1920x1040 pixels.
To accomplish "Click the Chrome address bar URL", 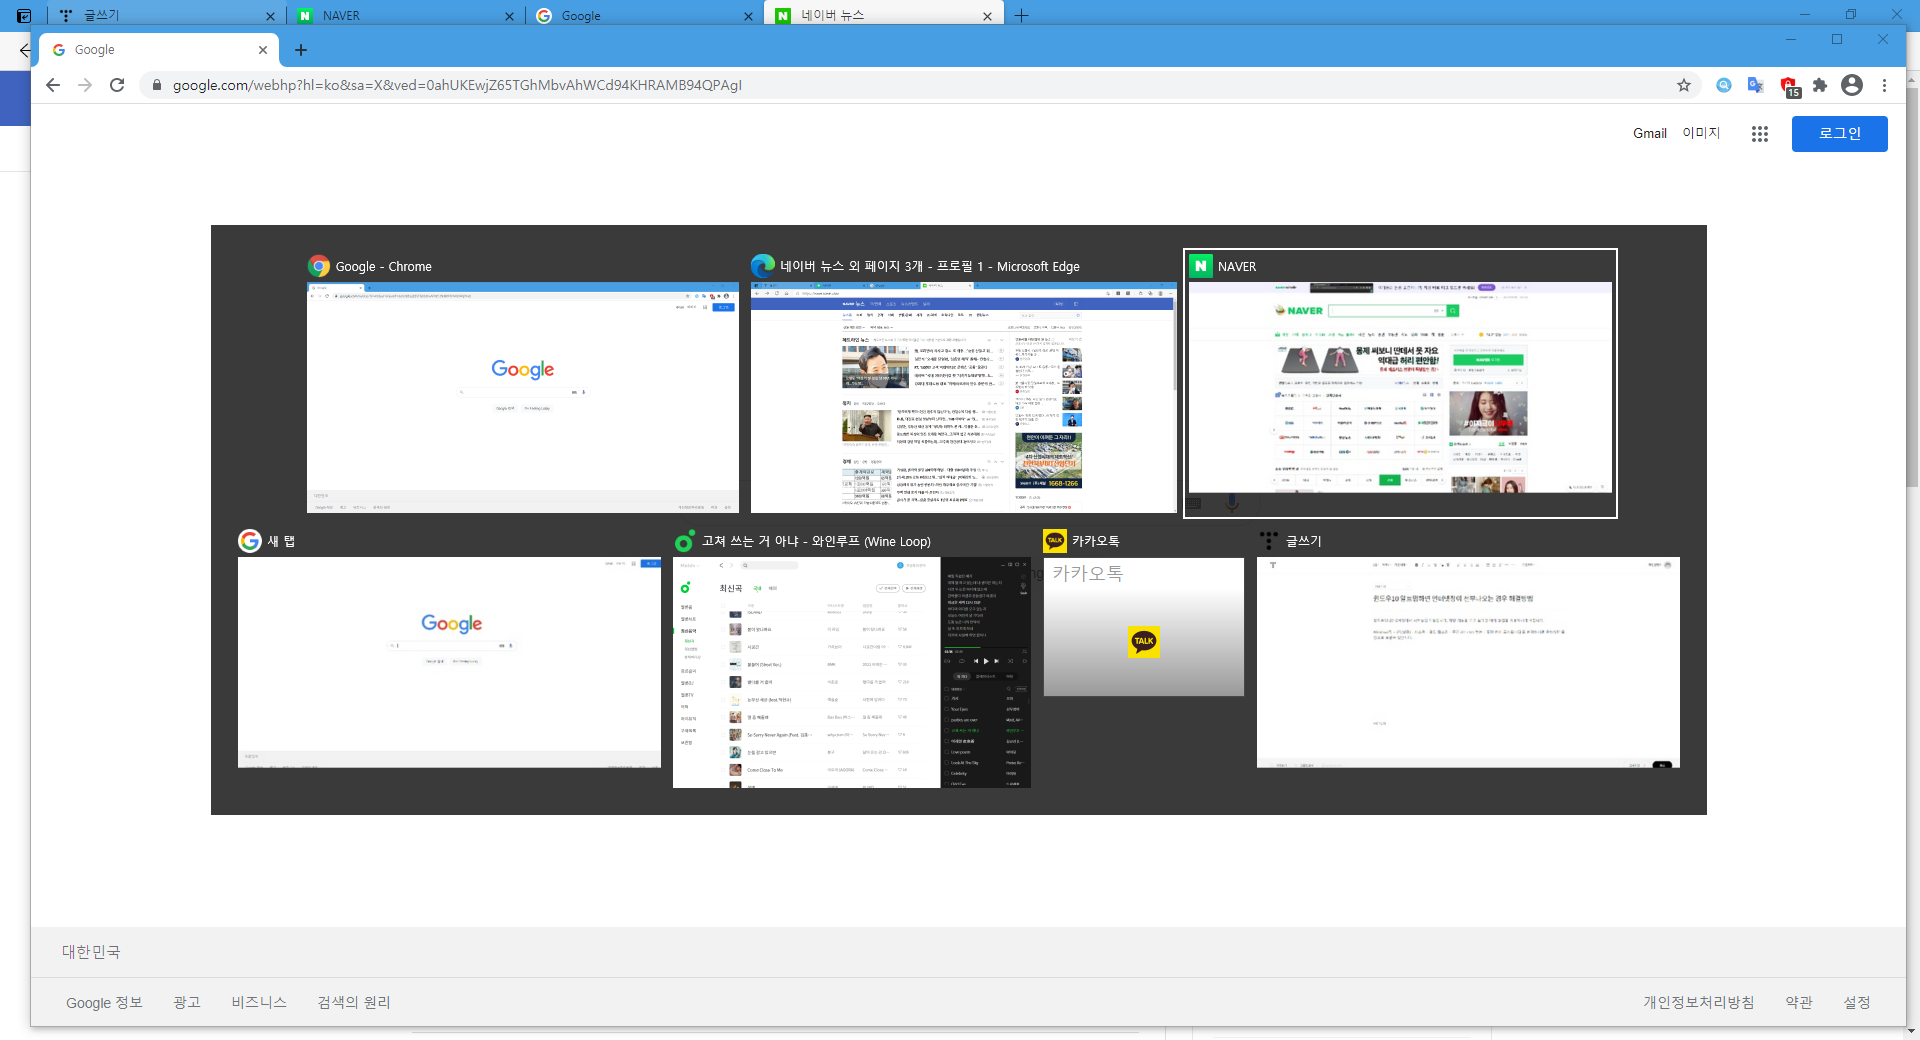I will click(x=457, y=85).
